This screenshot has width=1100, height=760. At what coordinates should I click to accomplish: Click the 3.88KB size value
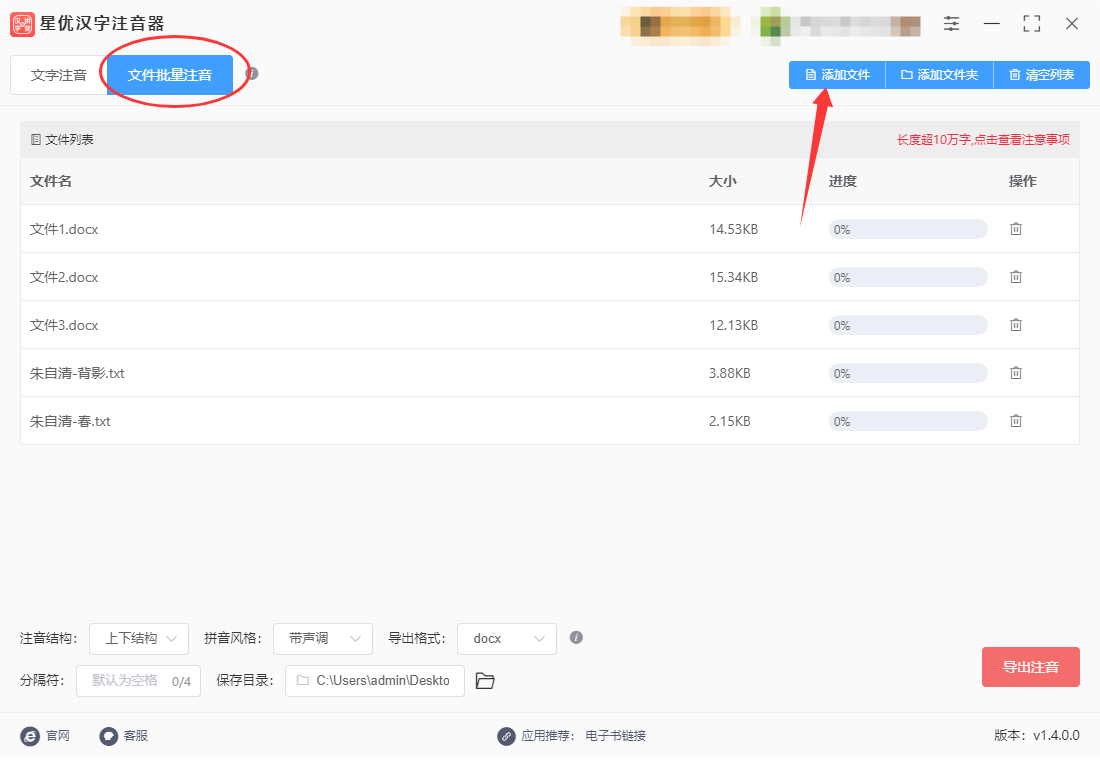tap(730, 373)
